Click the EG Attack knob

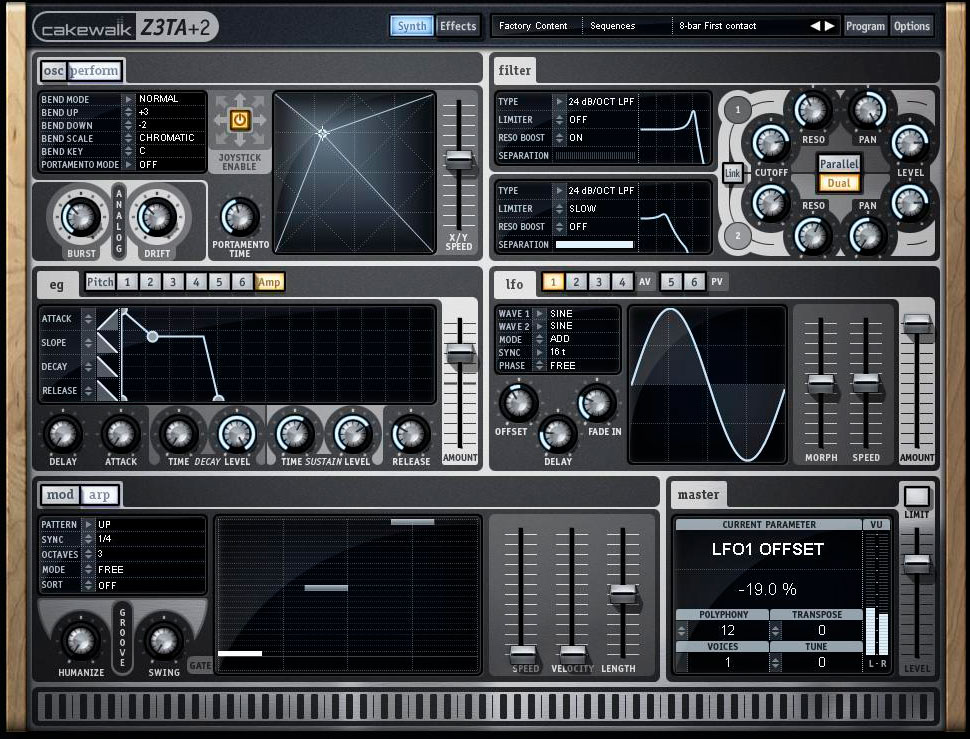[x=121, y=434]
